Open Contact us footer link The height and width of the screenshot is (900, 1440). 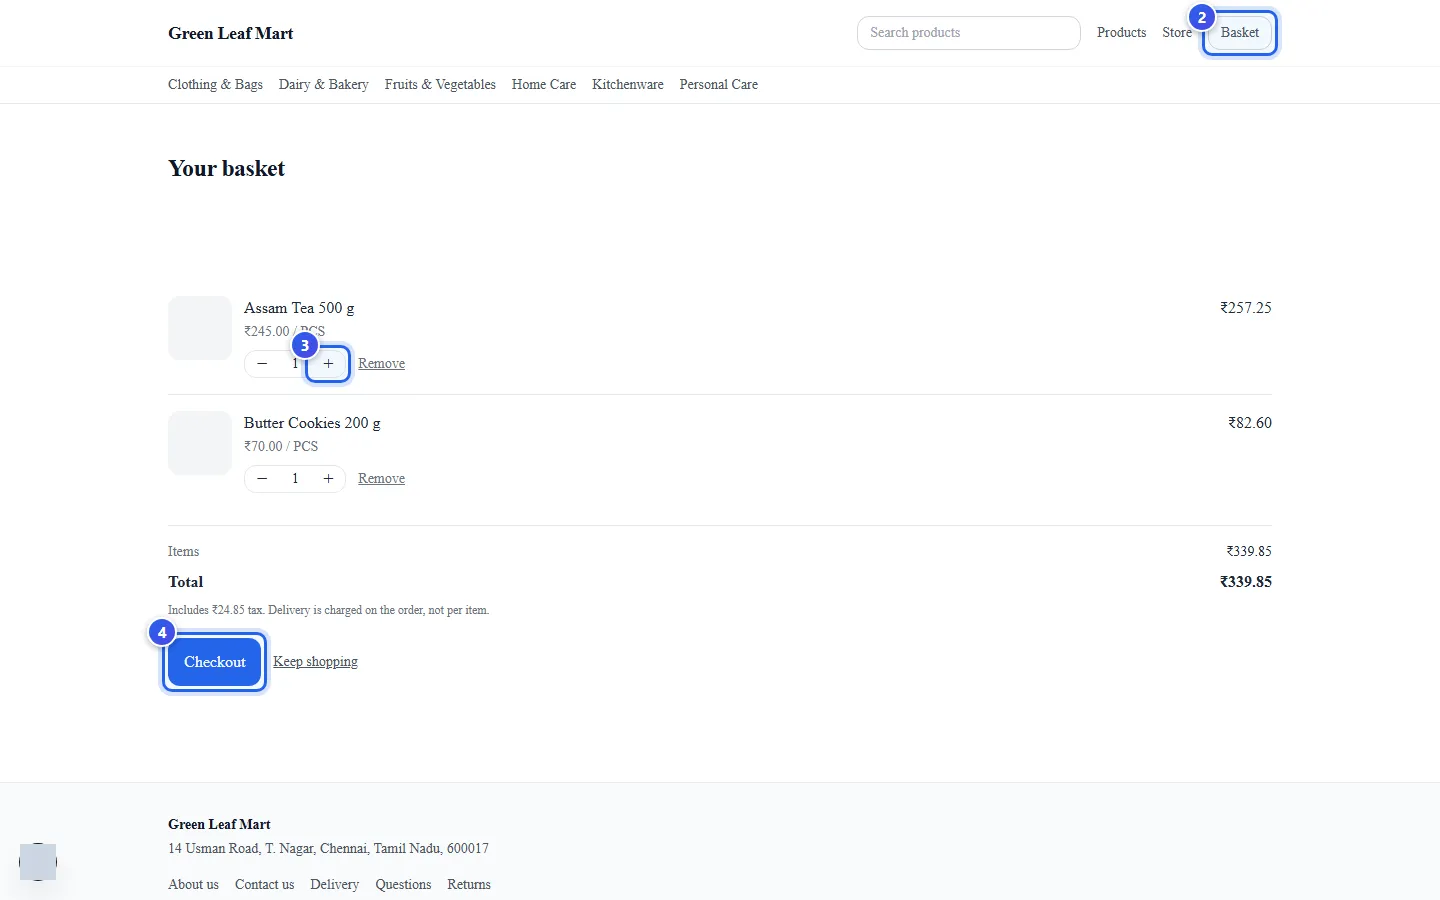click(264, 885)
